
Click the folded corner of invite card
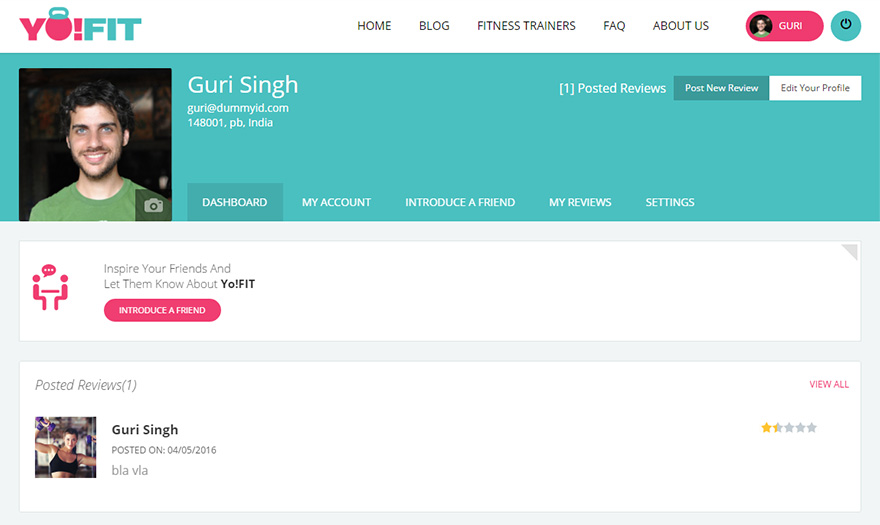coord(850,250)
